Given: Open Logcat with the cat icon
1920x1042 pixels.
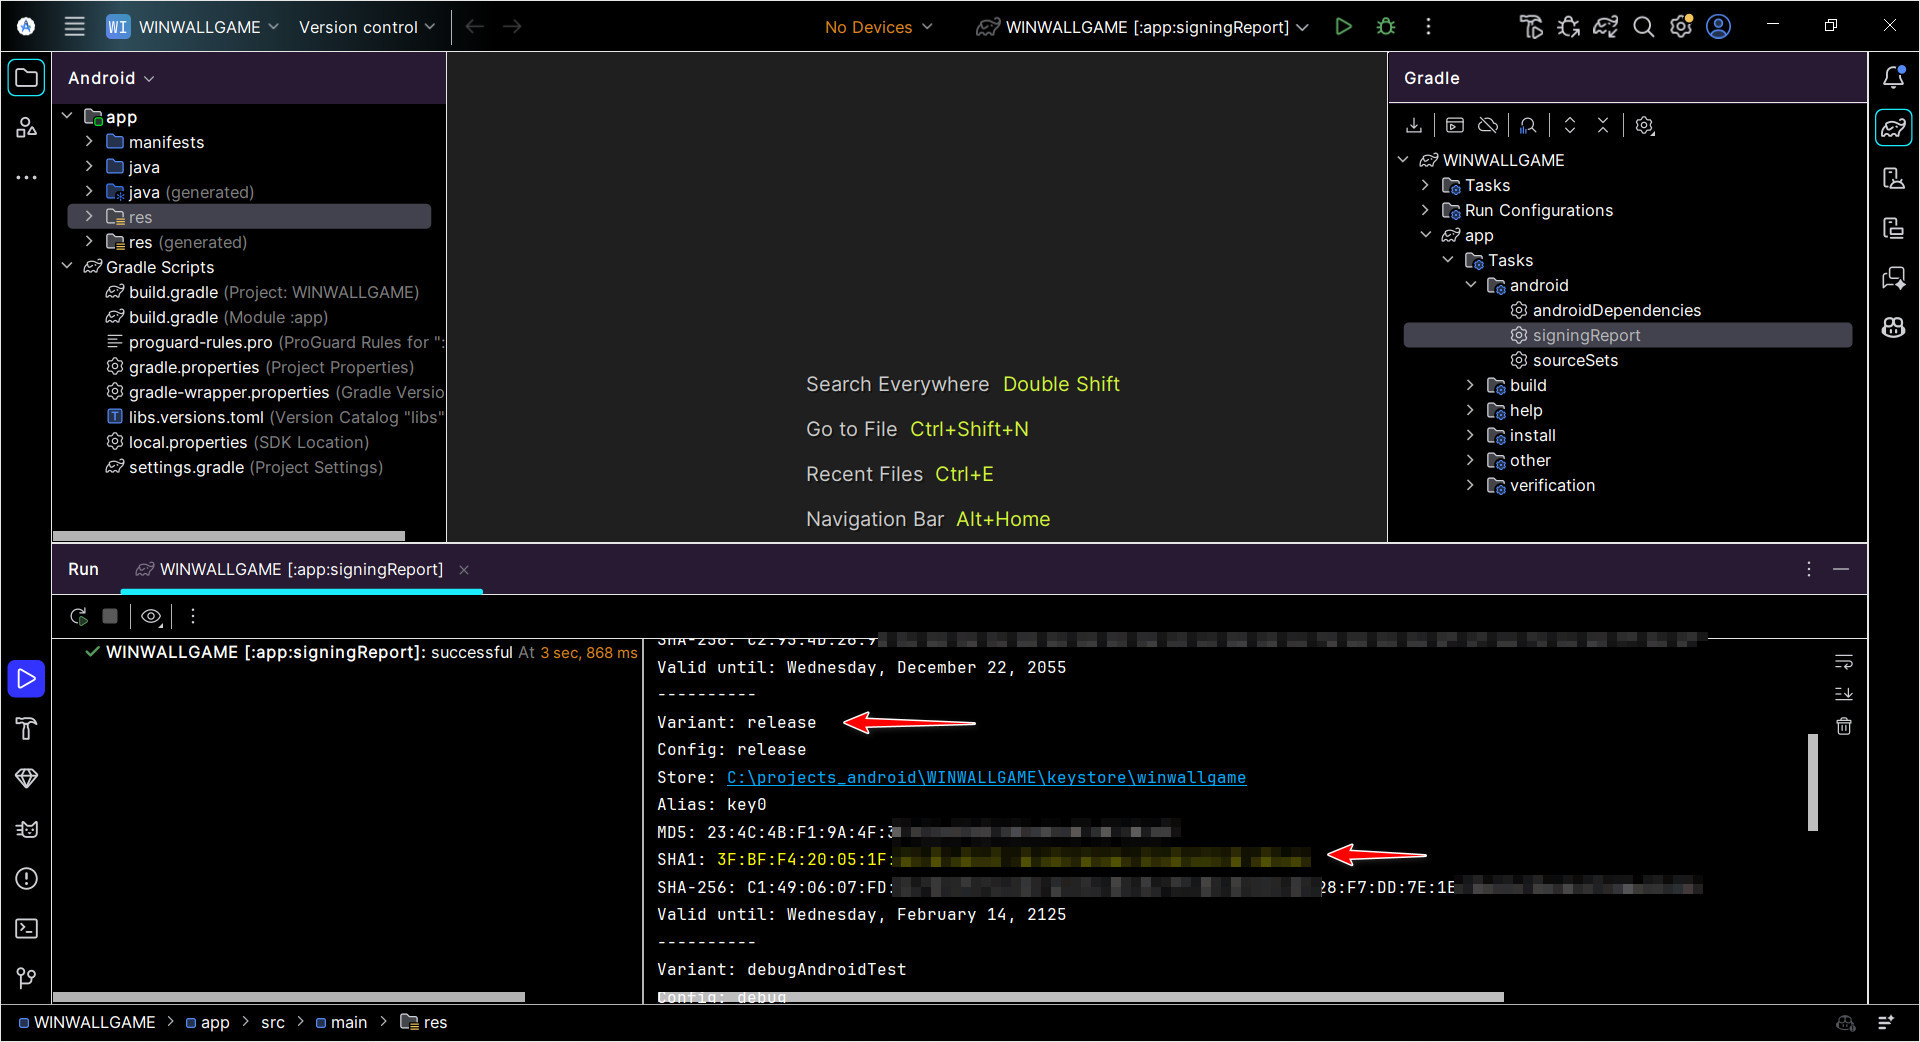Looking at the screenshot, I should pos(26,829).
